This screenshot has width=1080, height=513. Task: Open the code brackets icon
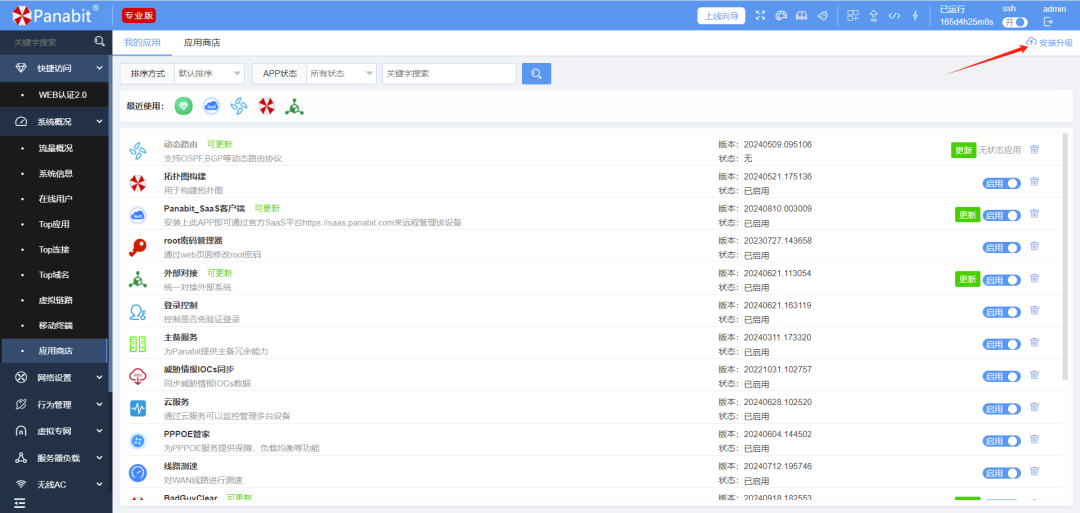click(x=894, y=16)
